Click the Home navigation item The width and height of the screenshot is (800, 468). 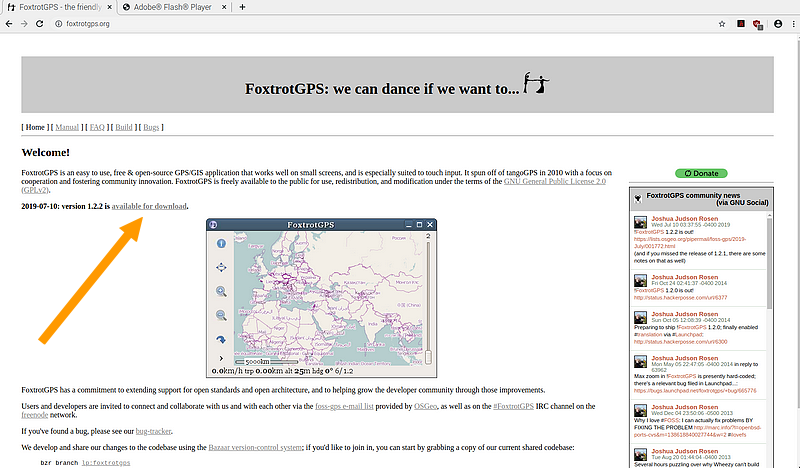[x=35, y=127]
